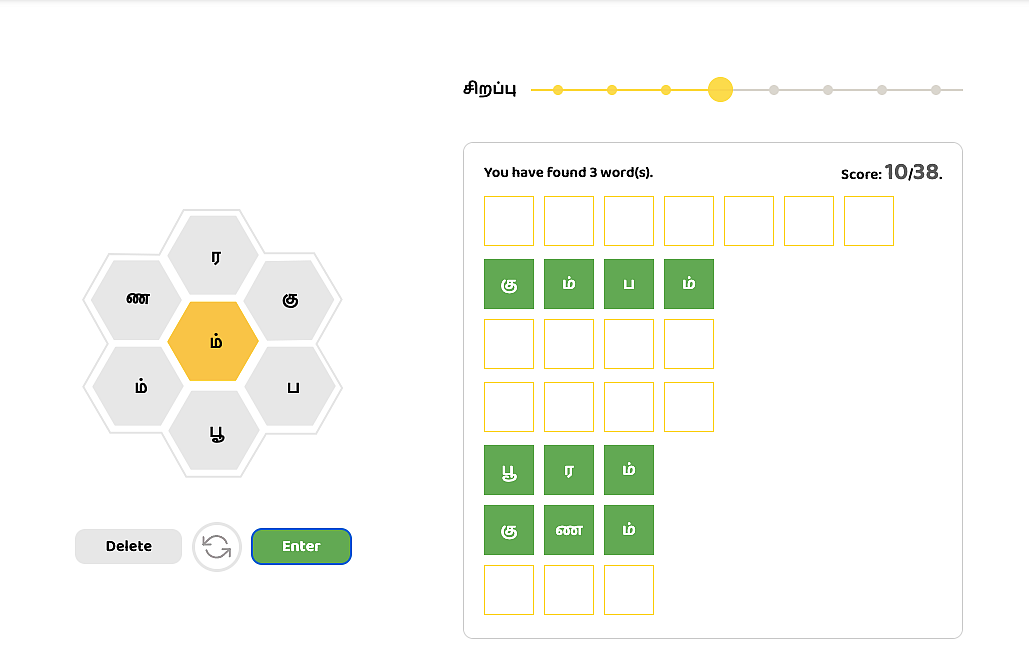Image resolution: width=1029 pixels, height=659 pixels.
Task: Click the green ண tile in குணம்
Action: [569, 530]
